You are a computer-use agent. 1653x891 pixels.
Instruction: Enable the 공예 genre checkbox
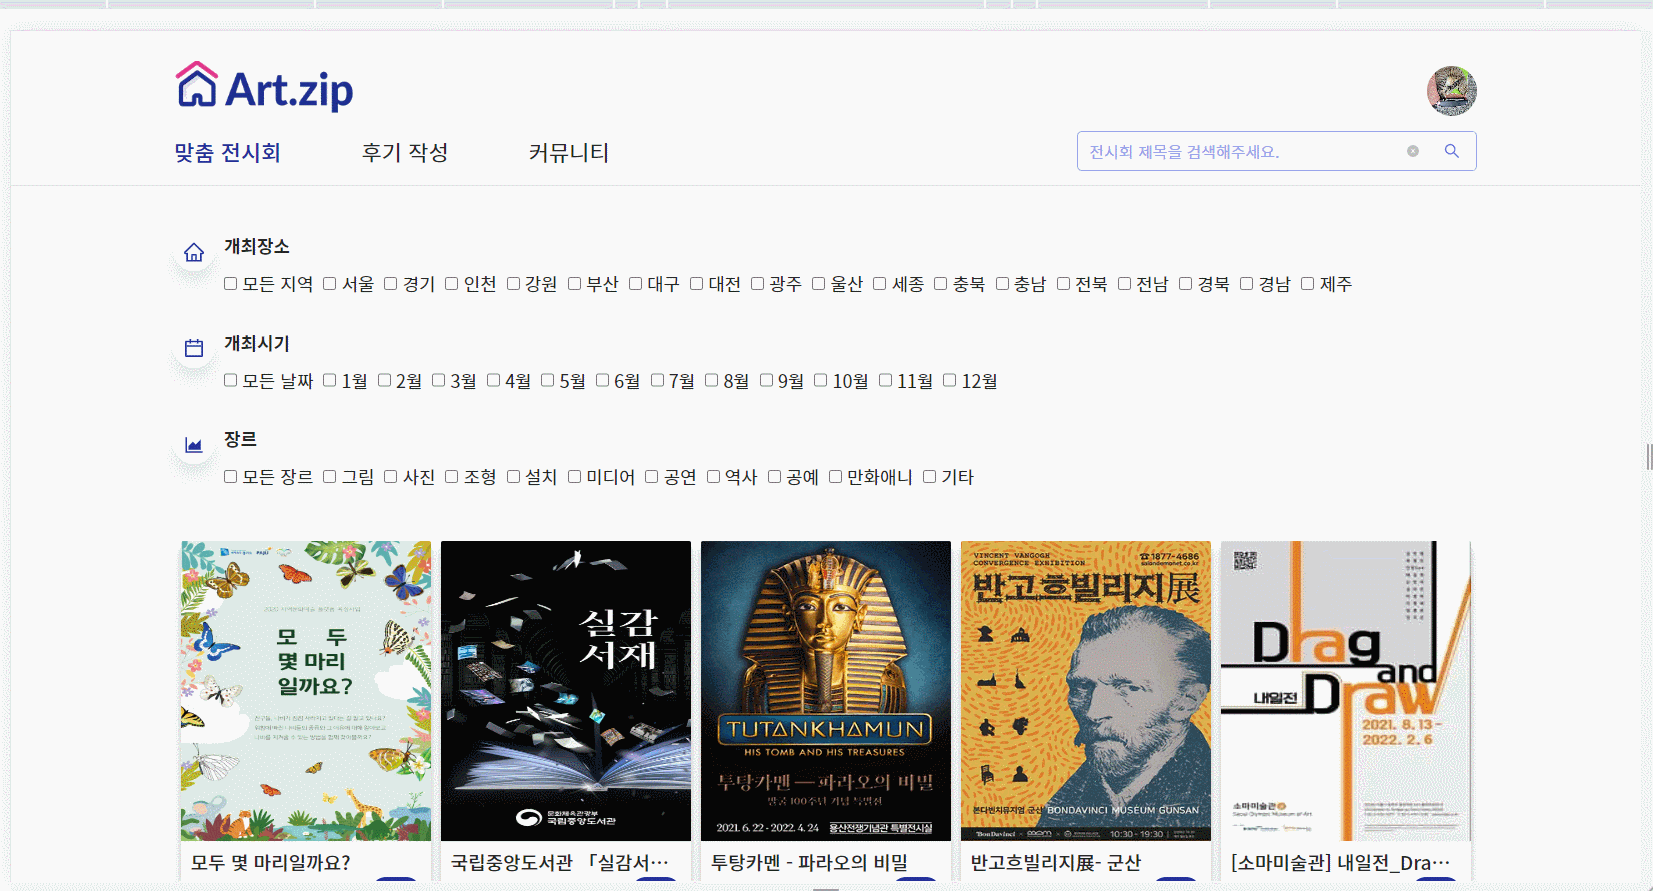775,477
